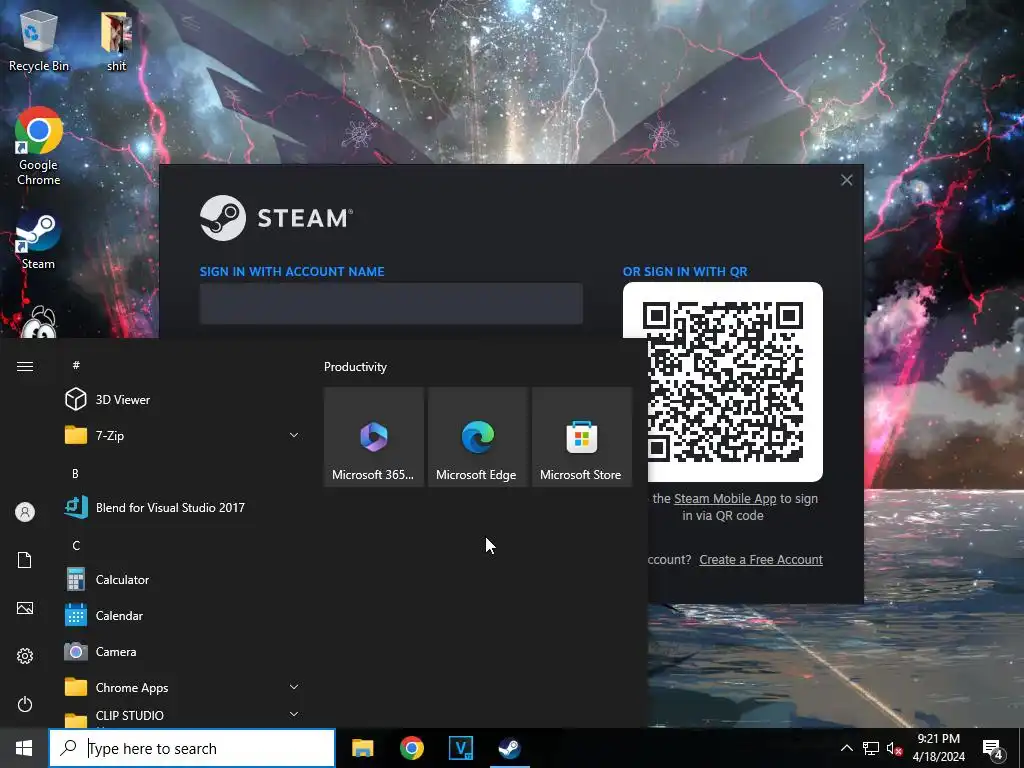Expand the 7-Zip folder
This screenshot has height=768, width=1024.
[x=183, y=436]
